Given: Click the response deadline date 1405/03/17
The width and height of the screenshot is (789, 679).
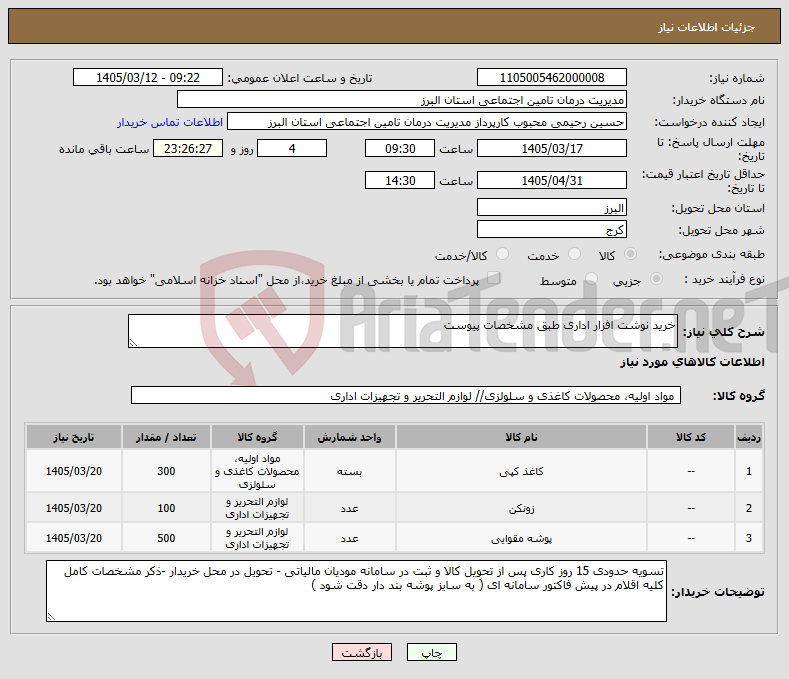Looking at the screenshot, I should pyautogui.click(x=551, y=148).
